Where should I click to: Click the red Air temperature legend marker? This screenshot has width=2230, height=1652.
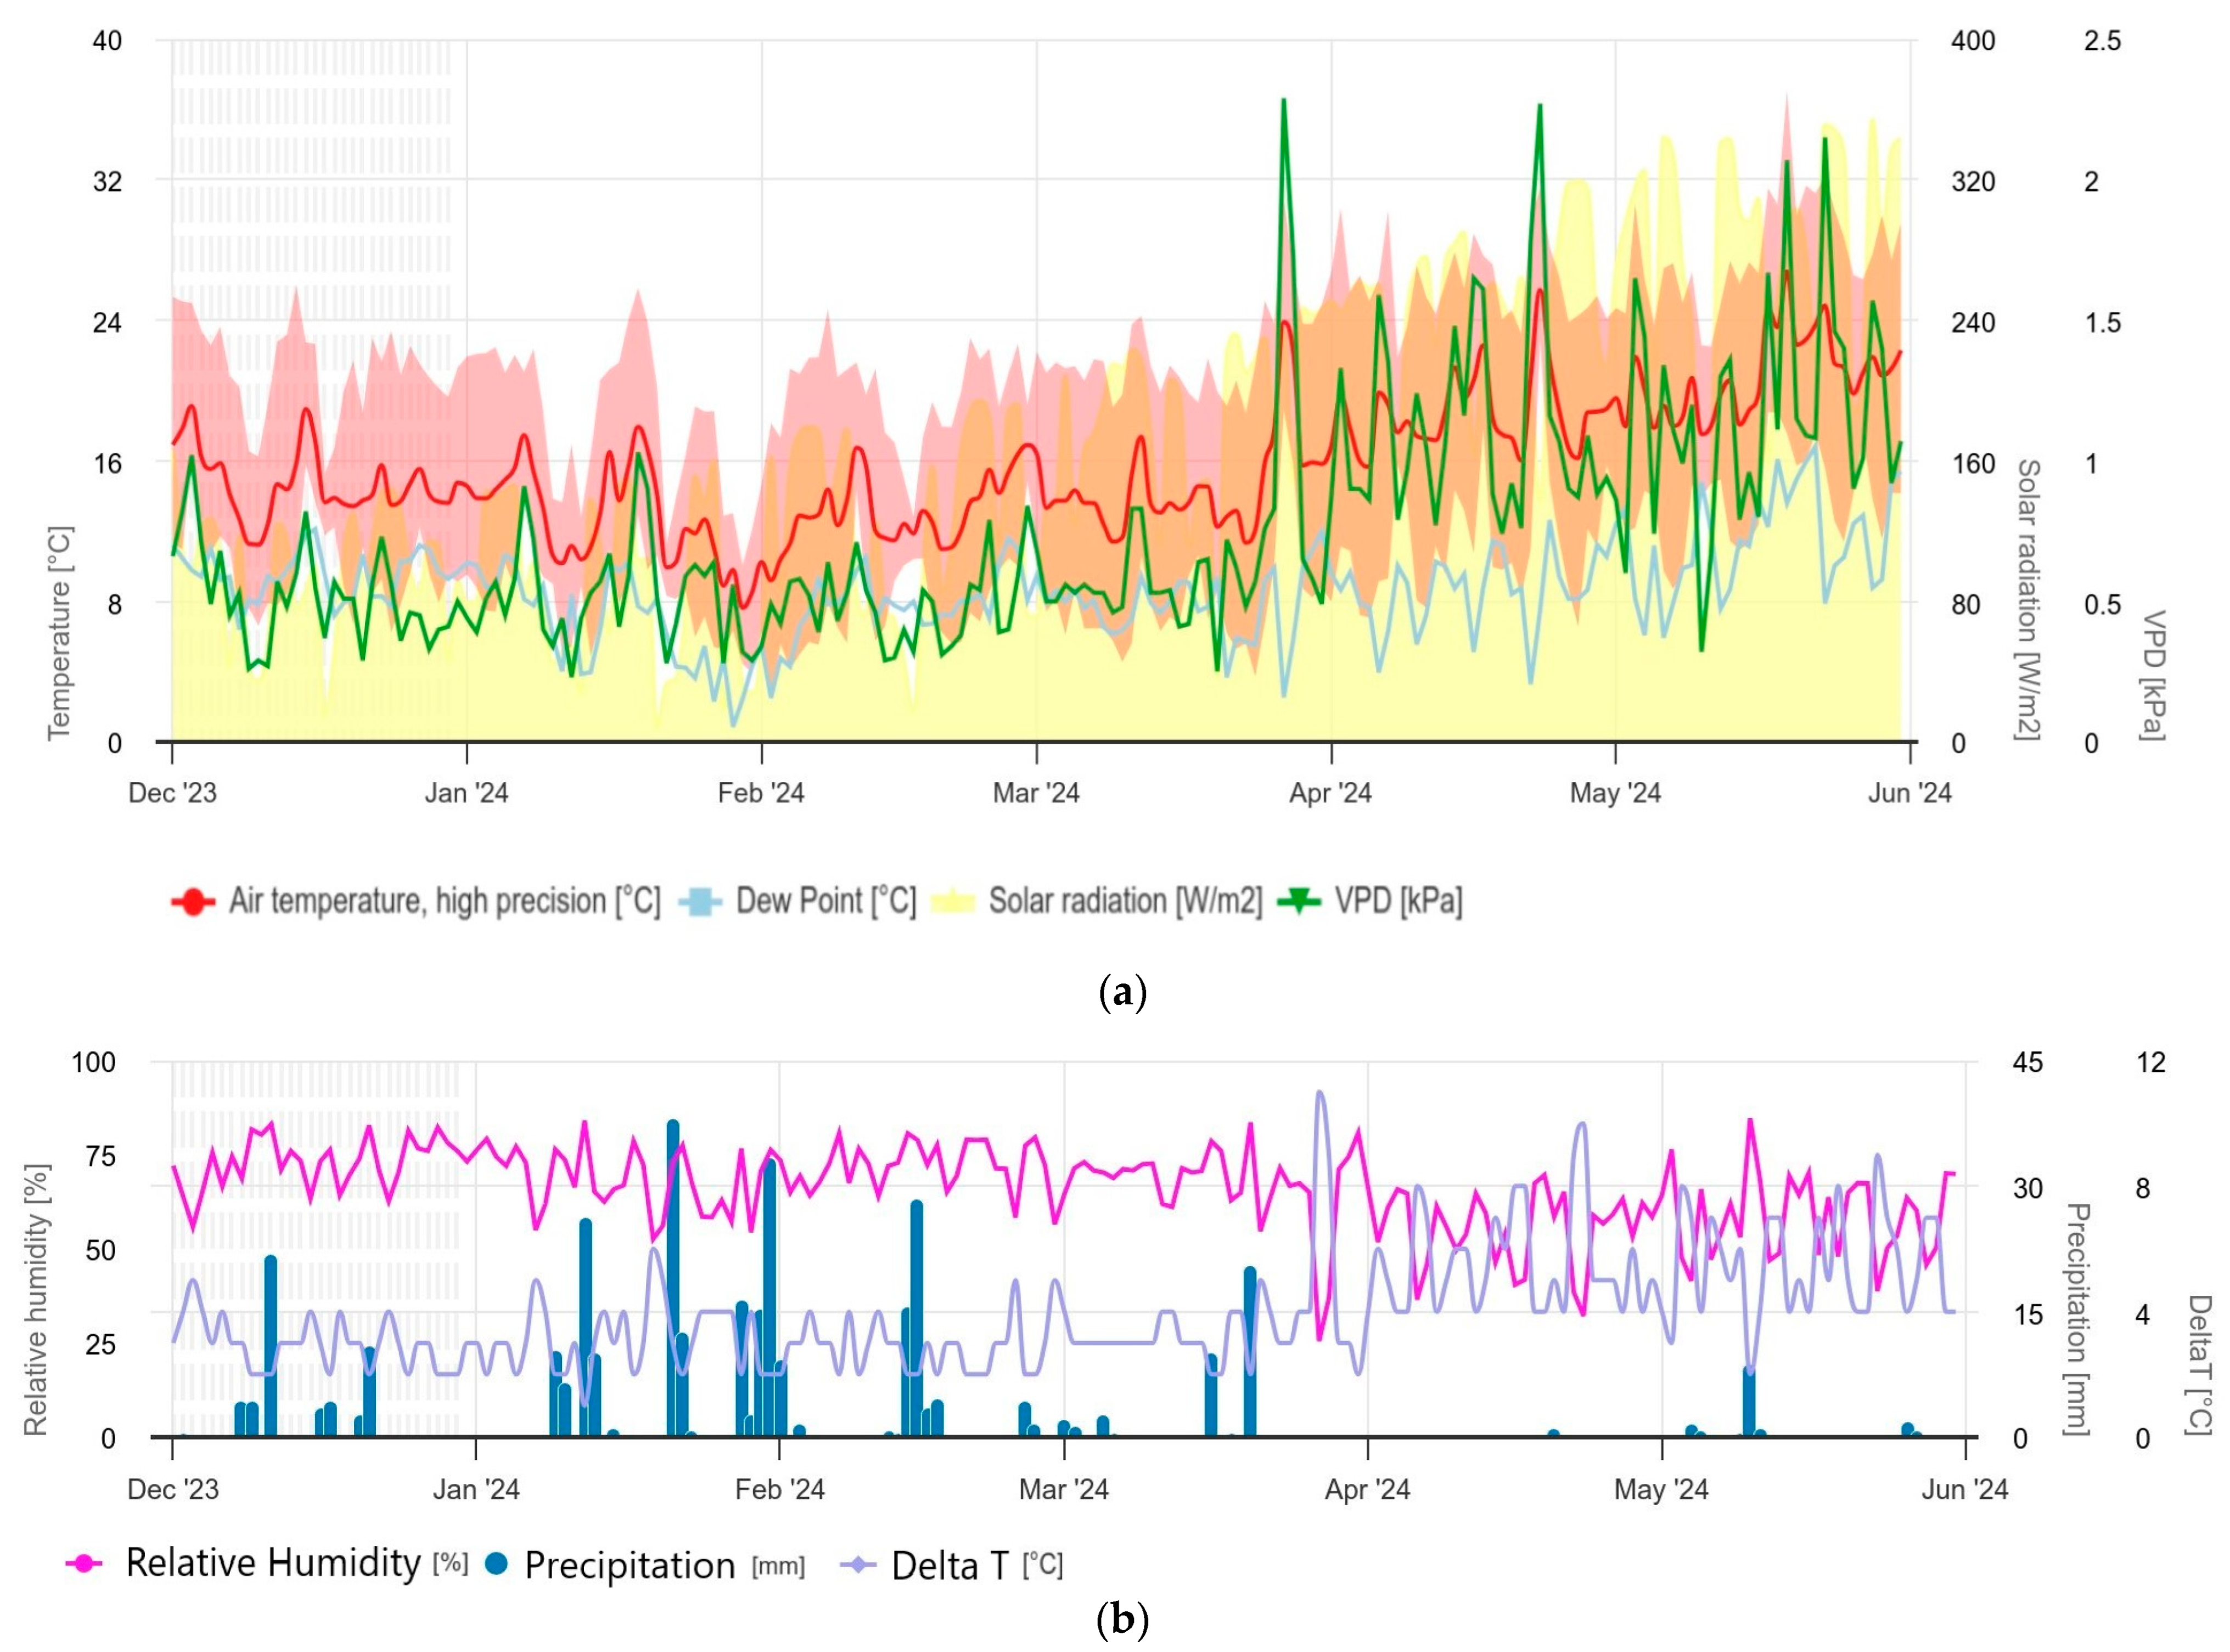193,901
